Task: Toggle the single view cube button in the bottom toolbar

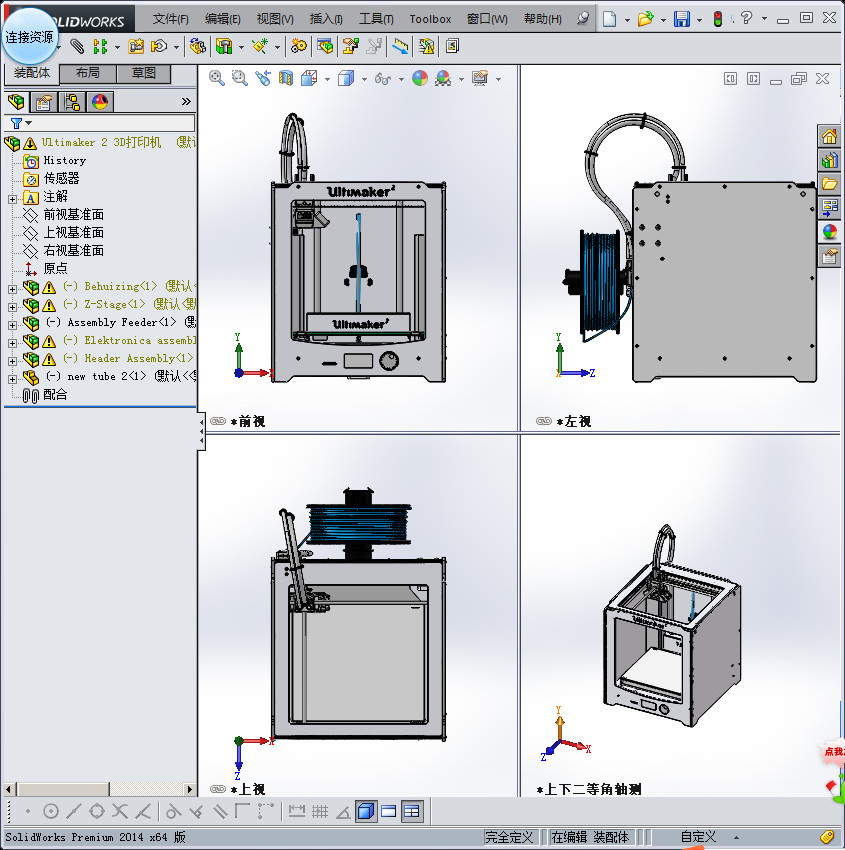Action: [x=366, y=812]
